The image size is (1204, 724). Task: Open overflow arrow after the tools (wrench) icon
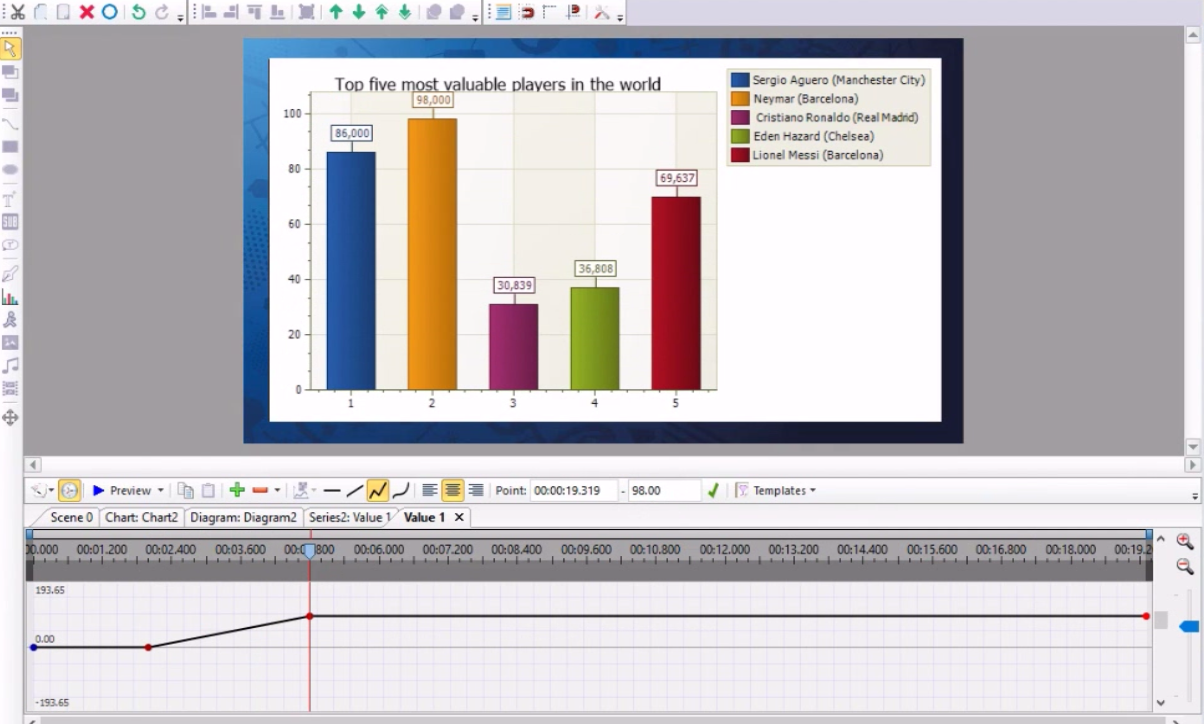[x=620, y=16]
